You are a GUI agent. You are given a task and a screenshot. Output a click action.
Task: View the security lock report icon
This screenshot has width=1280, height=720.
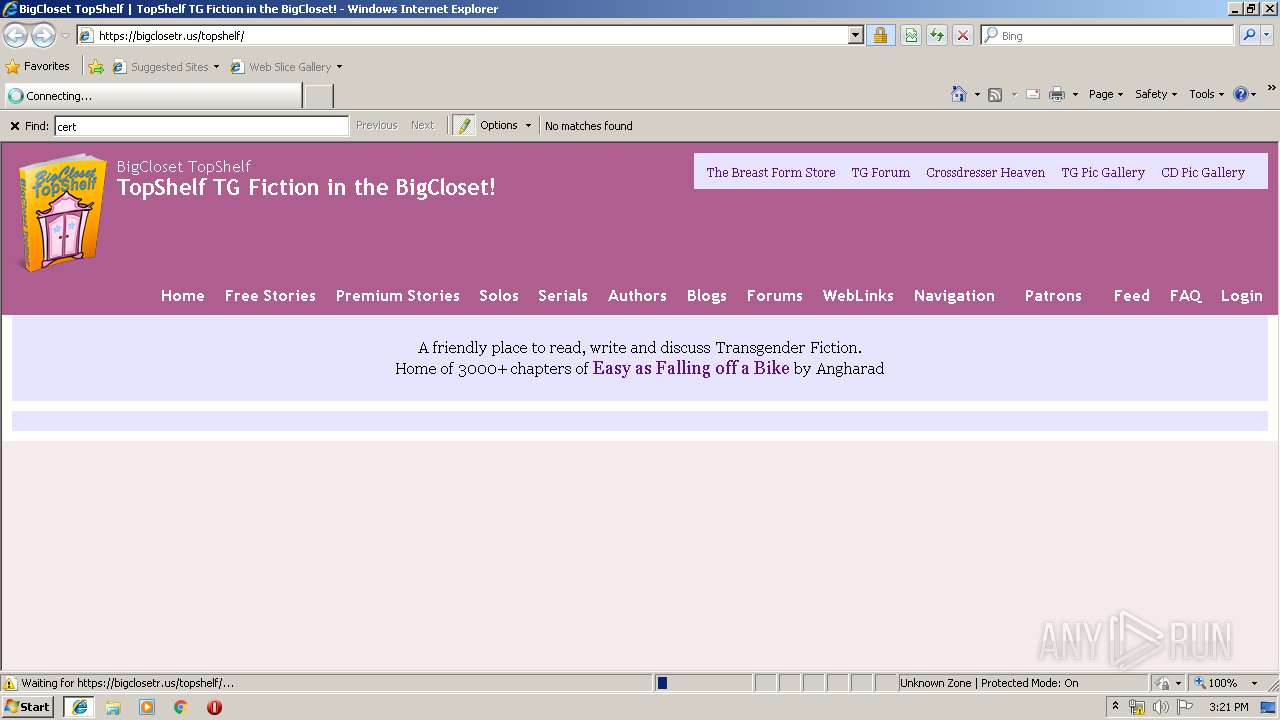pyautogui.click(x=880, y=35)
